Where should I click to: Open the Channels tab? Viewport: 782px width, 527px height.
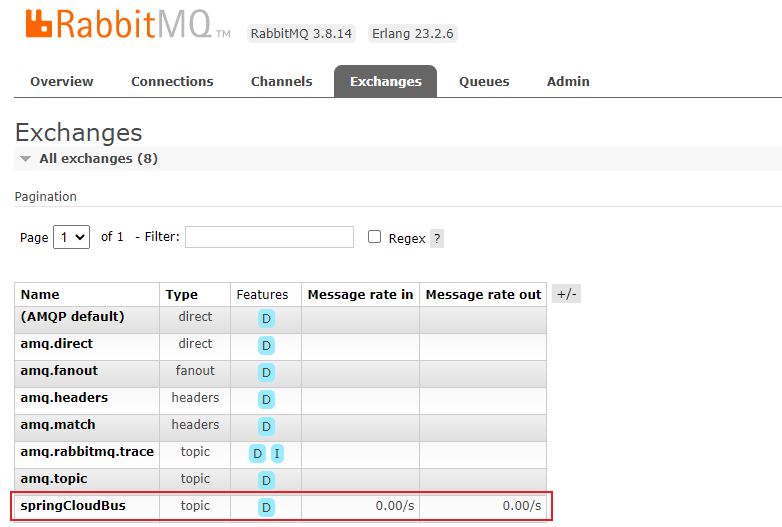pos(281,81)
